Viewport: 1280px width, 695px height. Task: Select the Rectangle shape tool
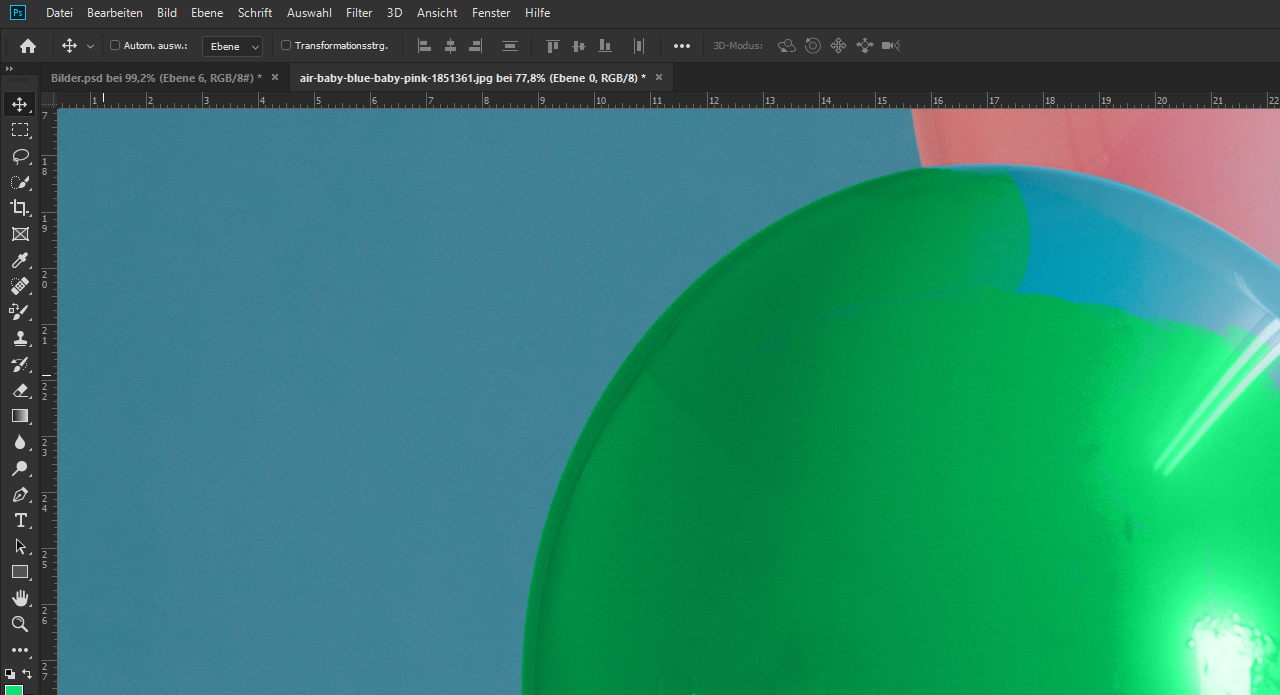(20, 572)
